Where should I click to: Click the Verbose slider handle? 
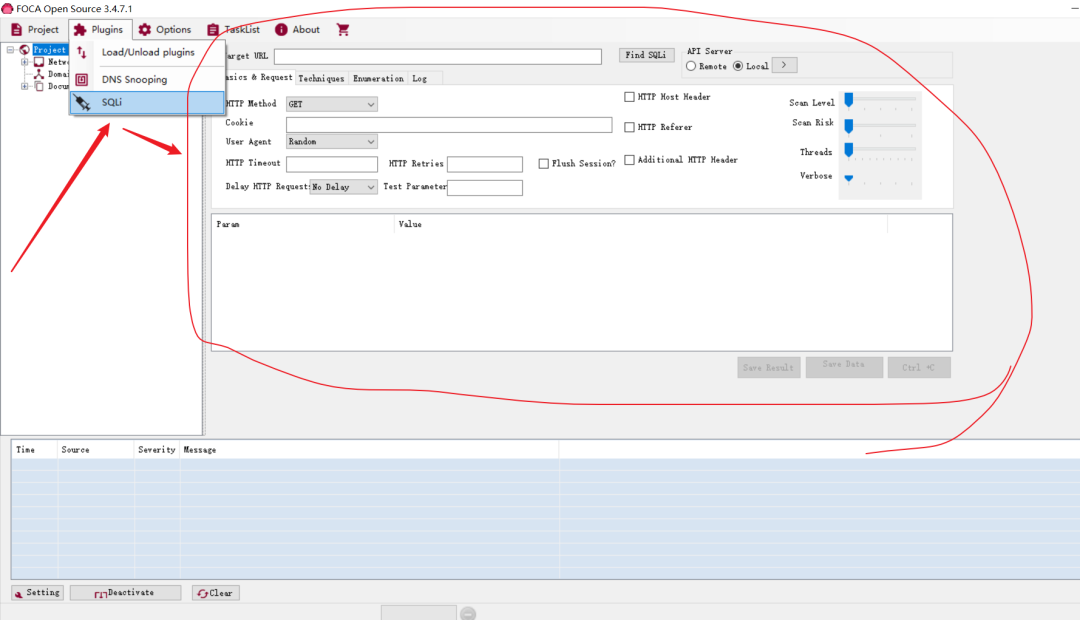(849, 178)
